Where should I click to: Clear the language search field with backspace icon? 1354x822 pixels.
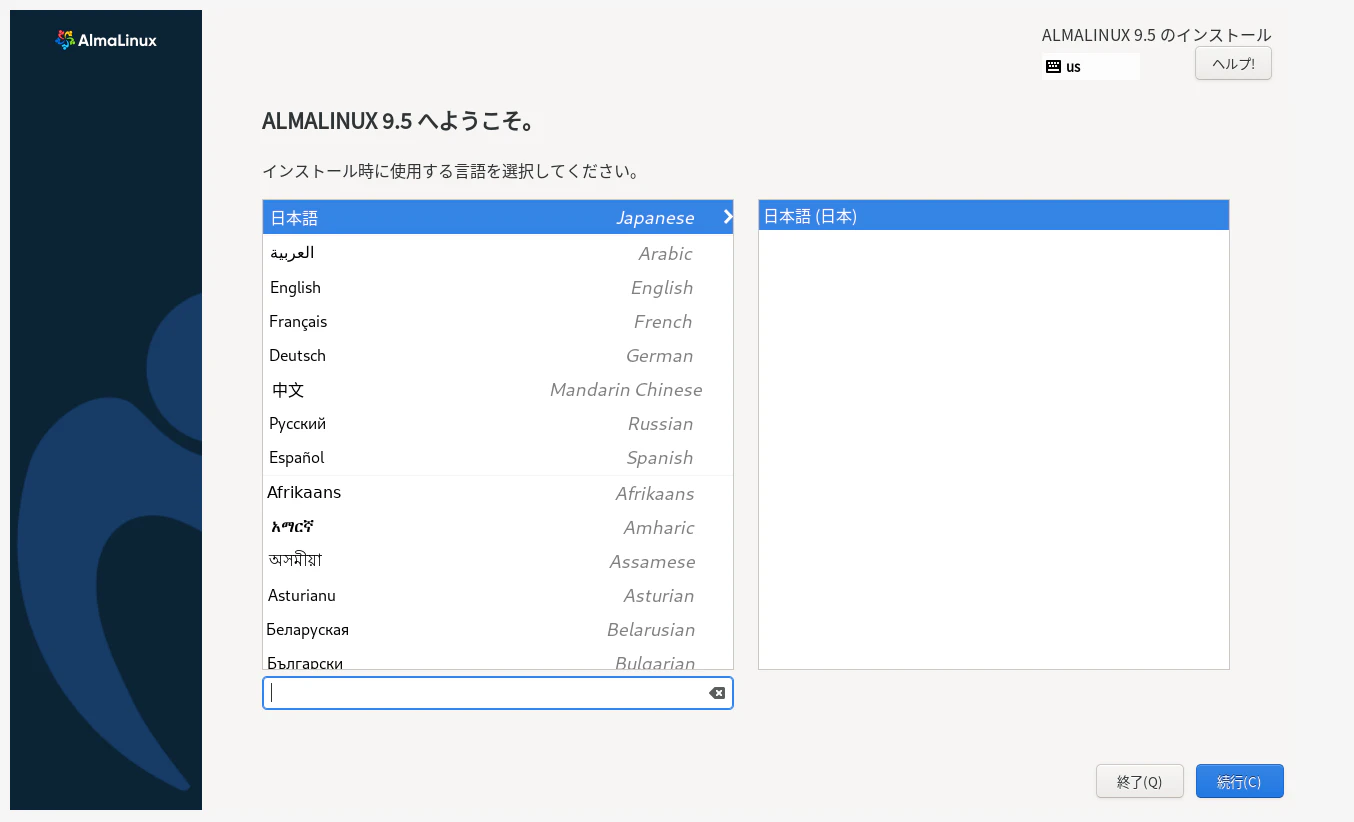pos(717,693)
